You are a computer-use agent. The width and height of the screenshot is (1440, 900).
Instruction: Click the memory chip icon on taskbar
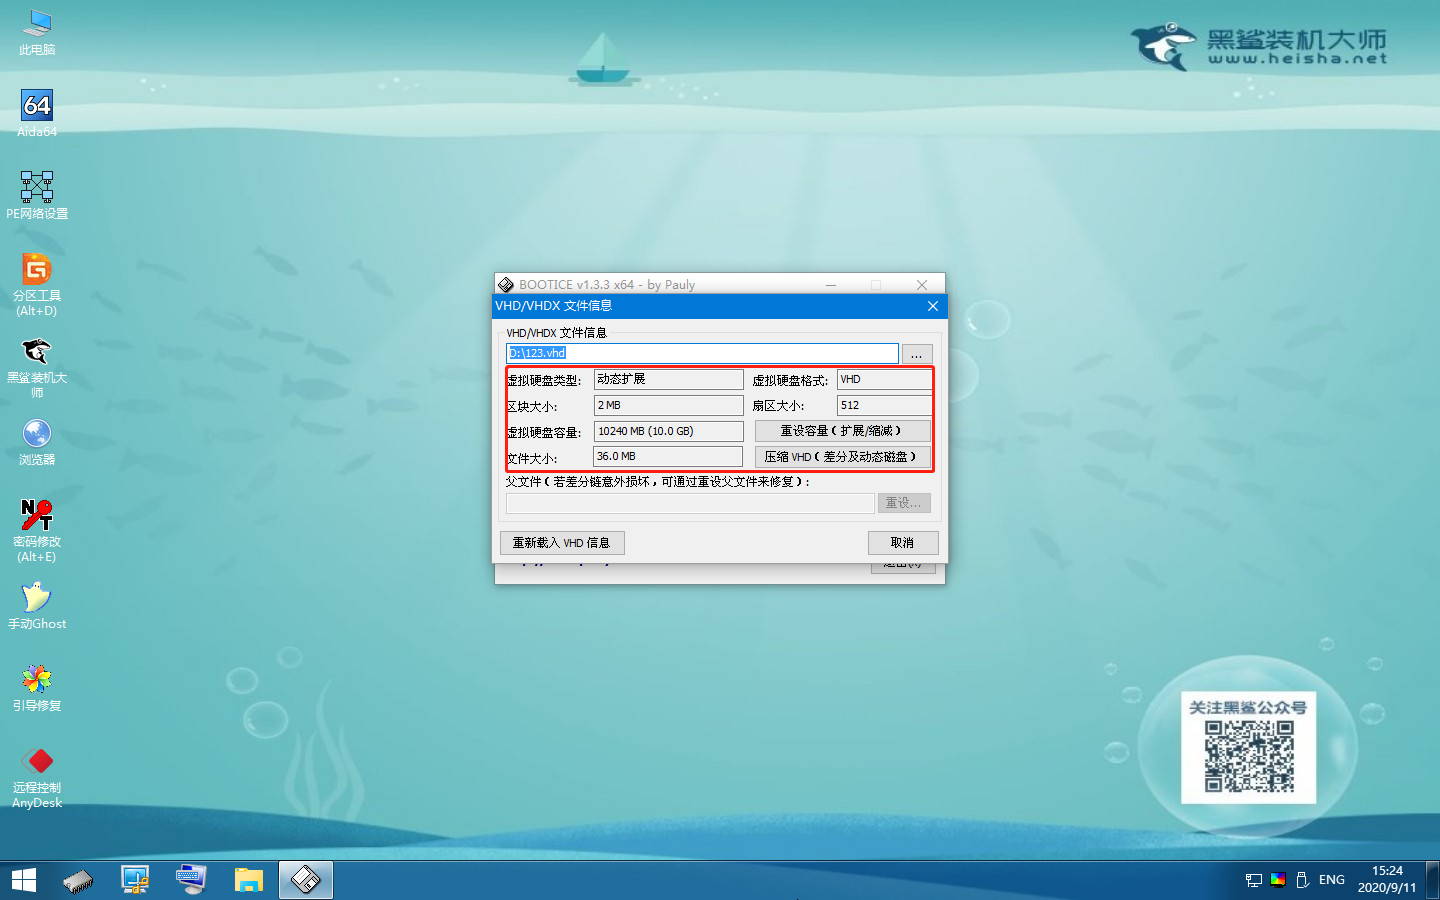coord(78,880)
